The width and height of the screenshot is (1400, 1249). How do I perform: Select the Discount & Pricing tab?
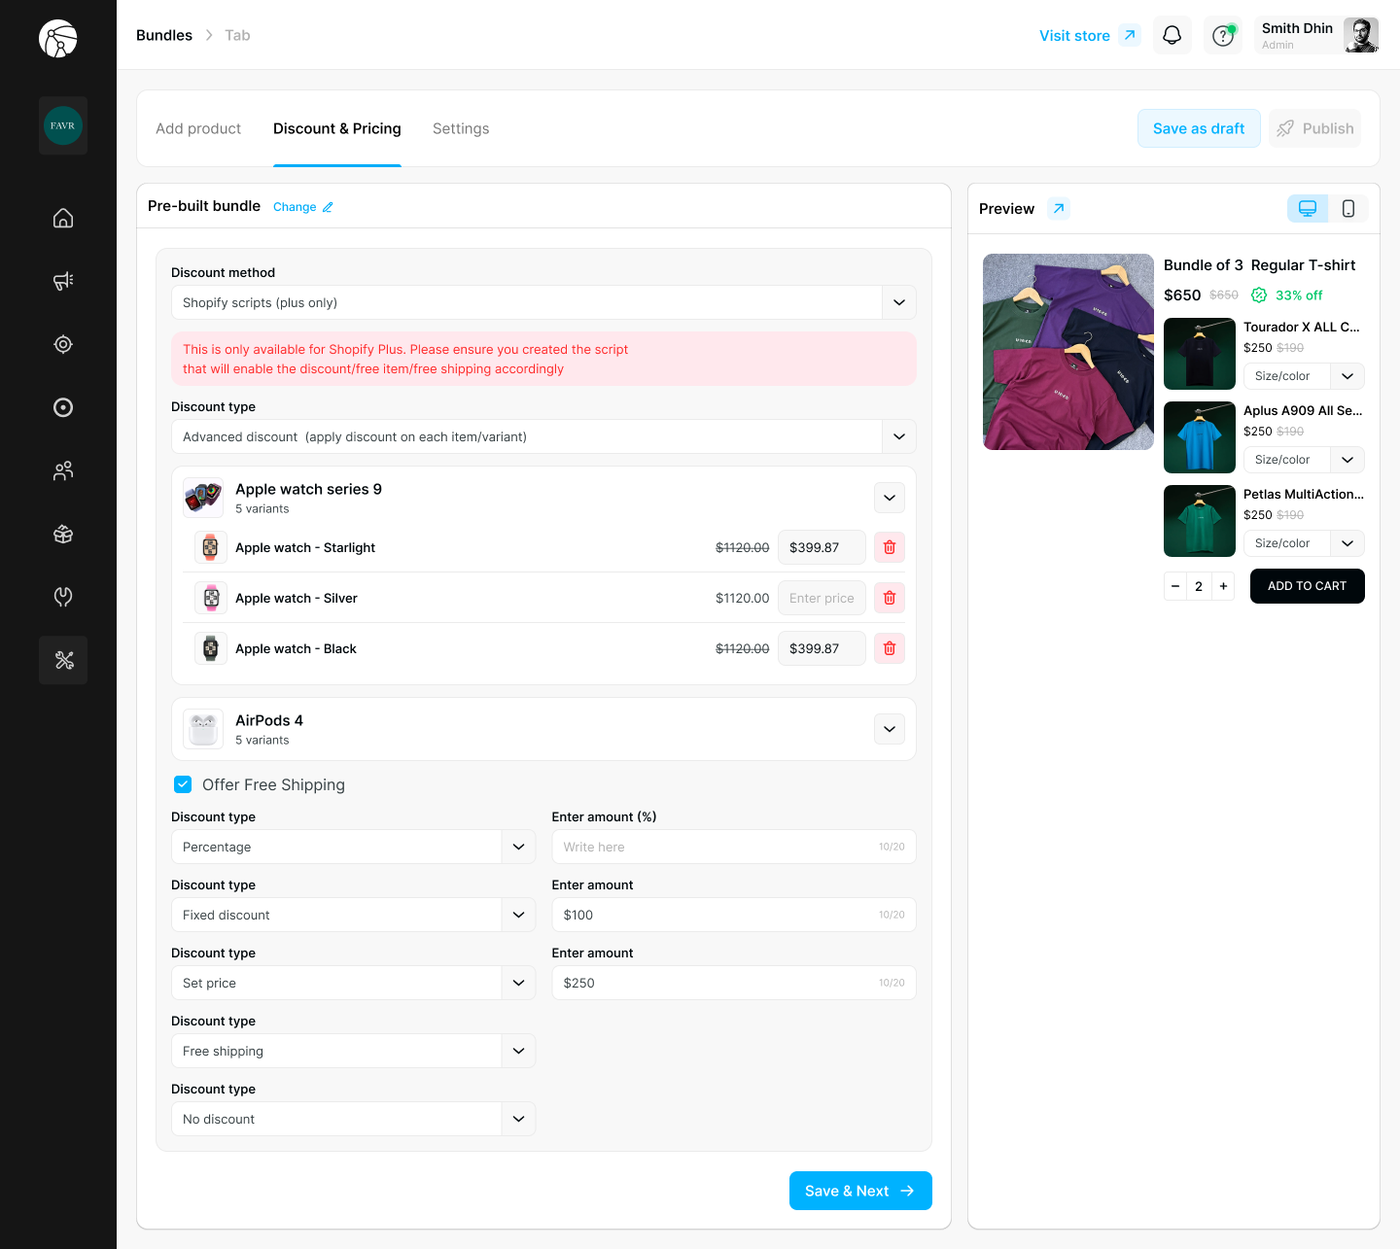coord(337,129)
